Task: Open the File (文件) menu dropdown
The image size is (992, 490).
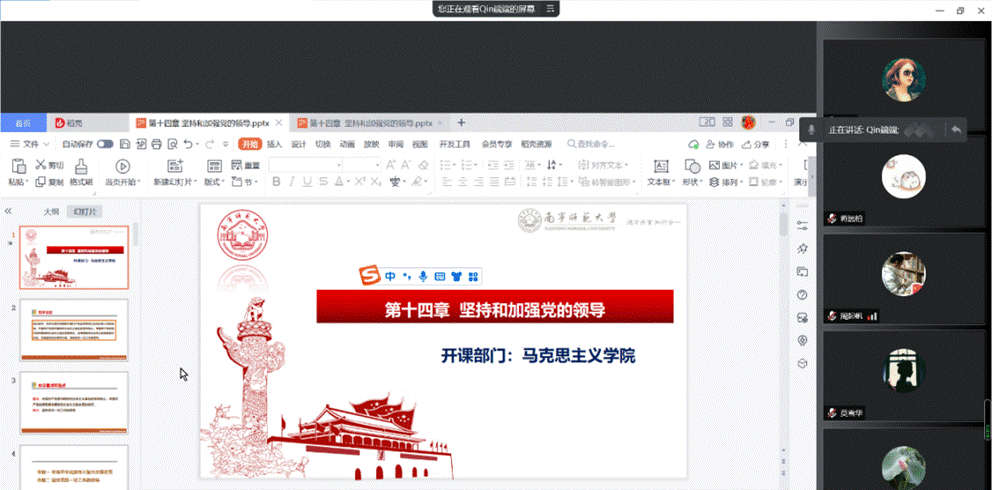Action: [29, 144]
